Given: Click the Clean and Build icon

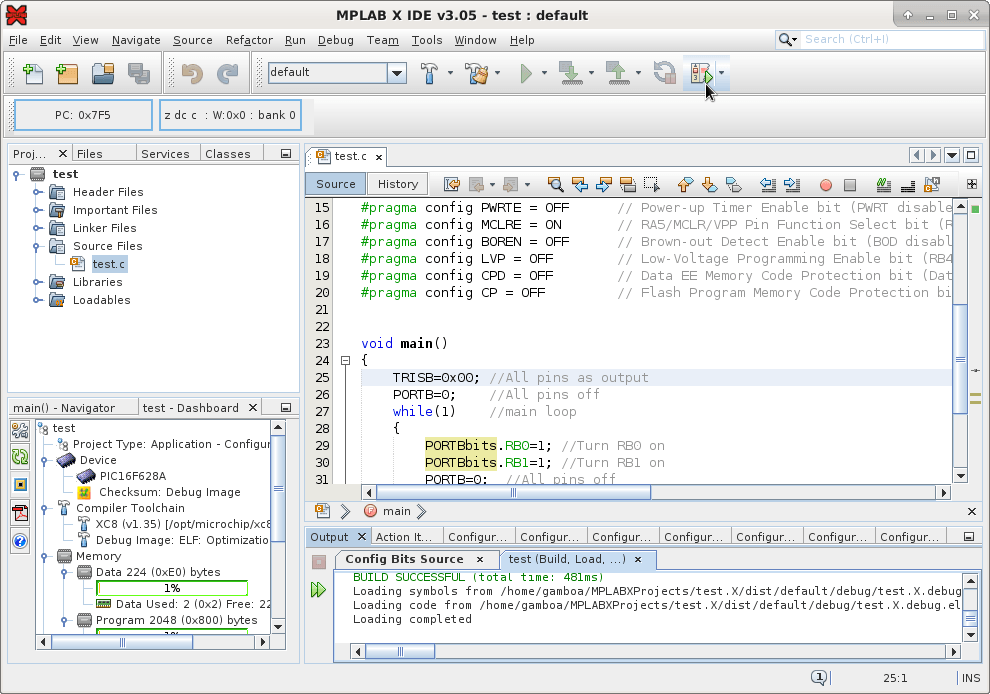Looking at the screenshot, I should [477, 73].
